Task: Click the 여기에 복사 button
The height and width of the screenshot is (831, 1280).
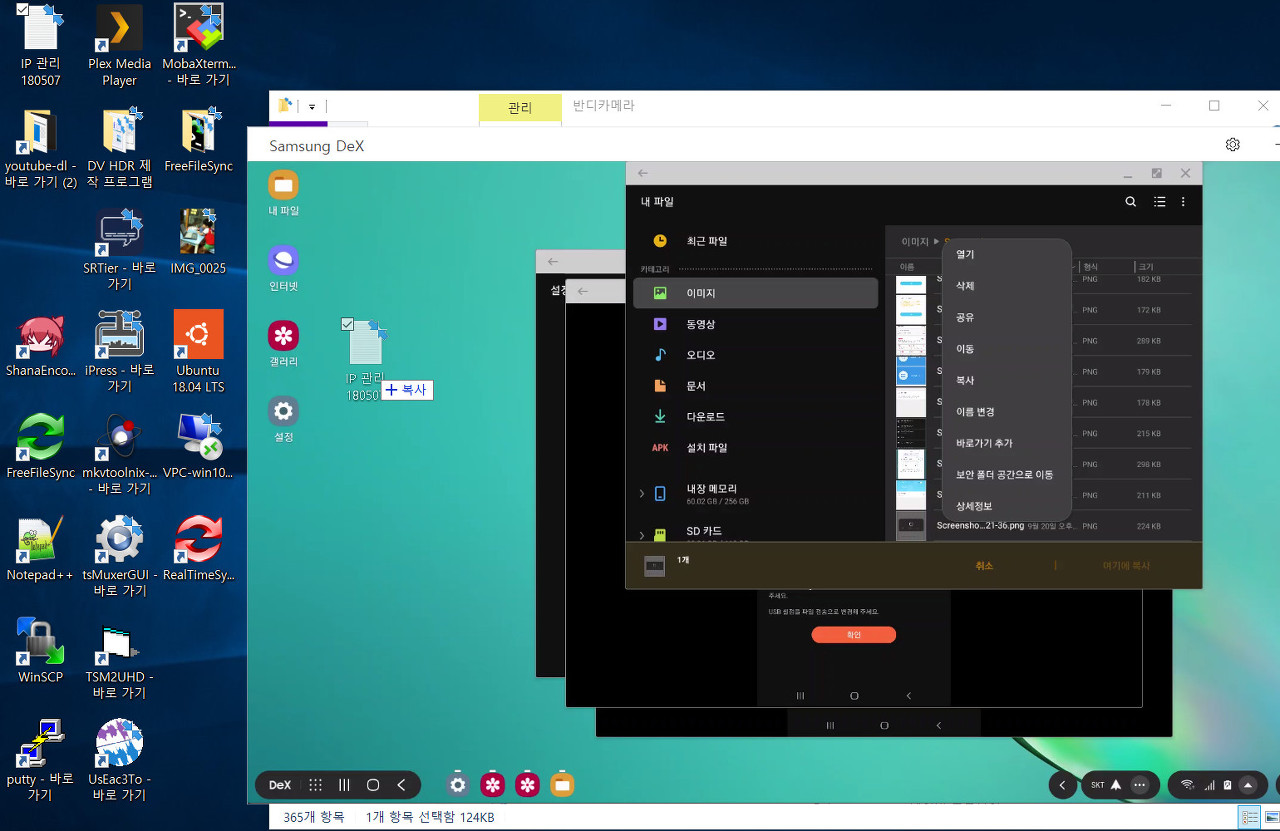Action: tap(1126, 565)
